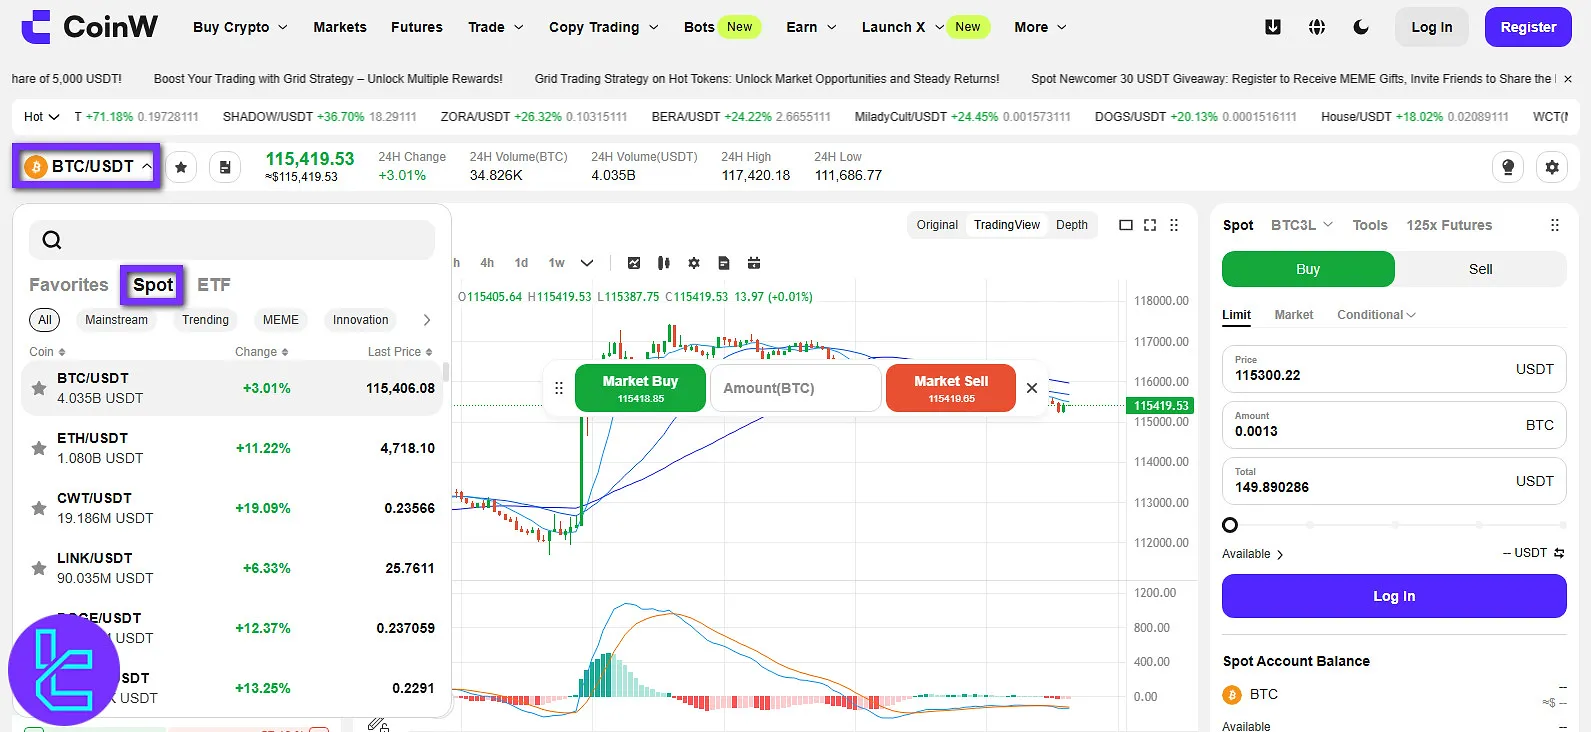This screenshot has height=732, width=1591.
Task: Favorite the CWT/USDT row star
Action: click(39, 508)
